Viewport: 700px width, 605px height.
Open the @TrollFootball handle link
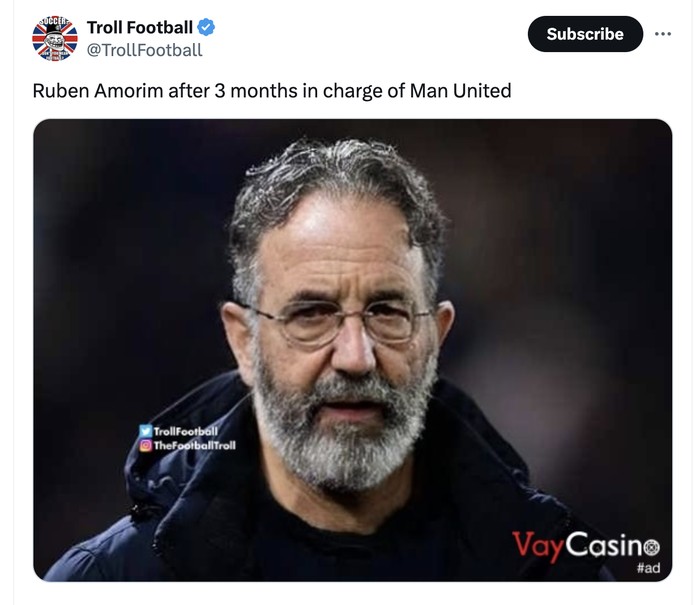pos(144,50)
